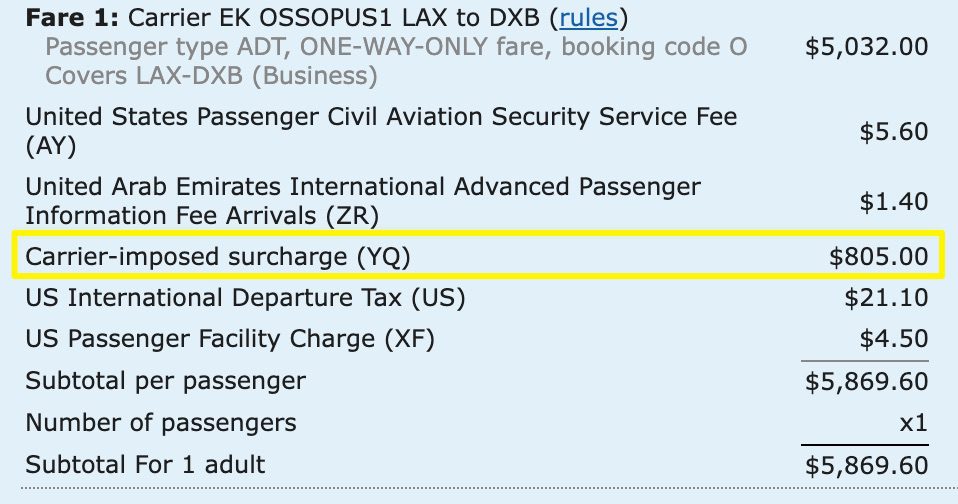Select the US International Departure Tax label

coord(245,298)
